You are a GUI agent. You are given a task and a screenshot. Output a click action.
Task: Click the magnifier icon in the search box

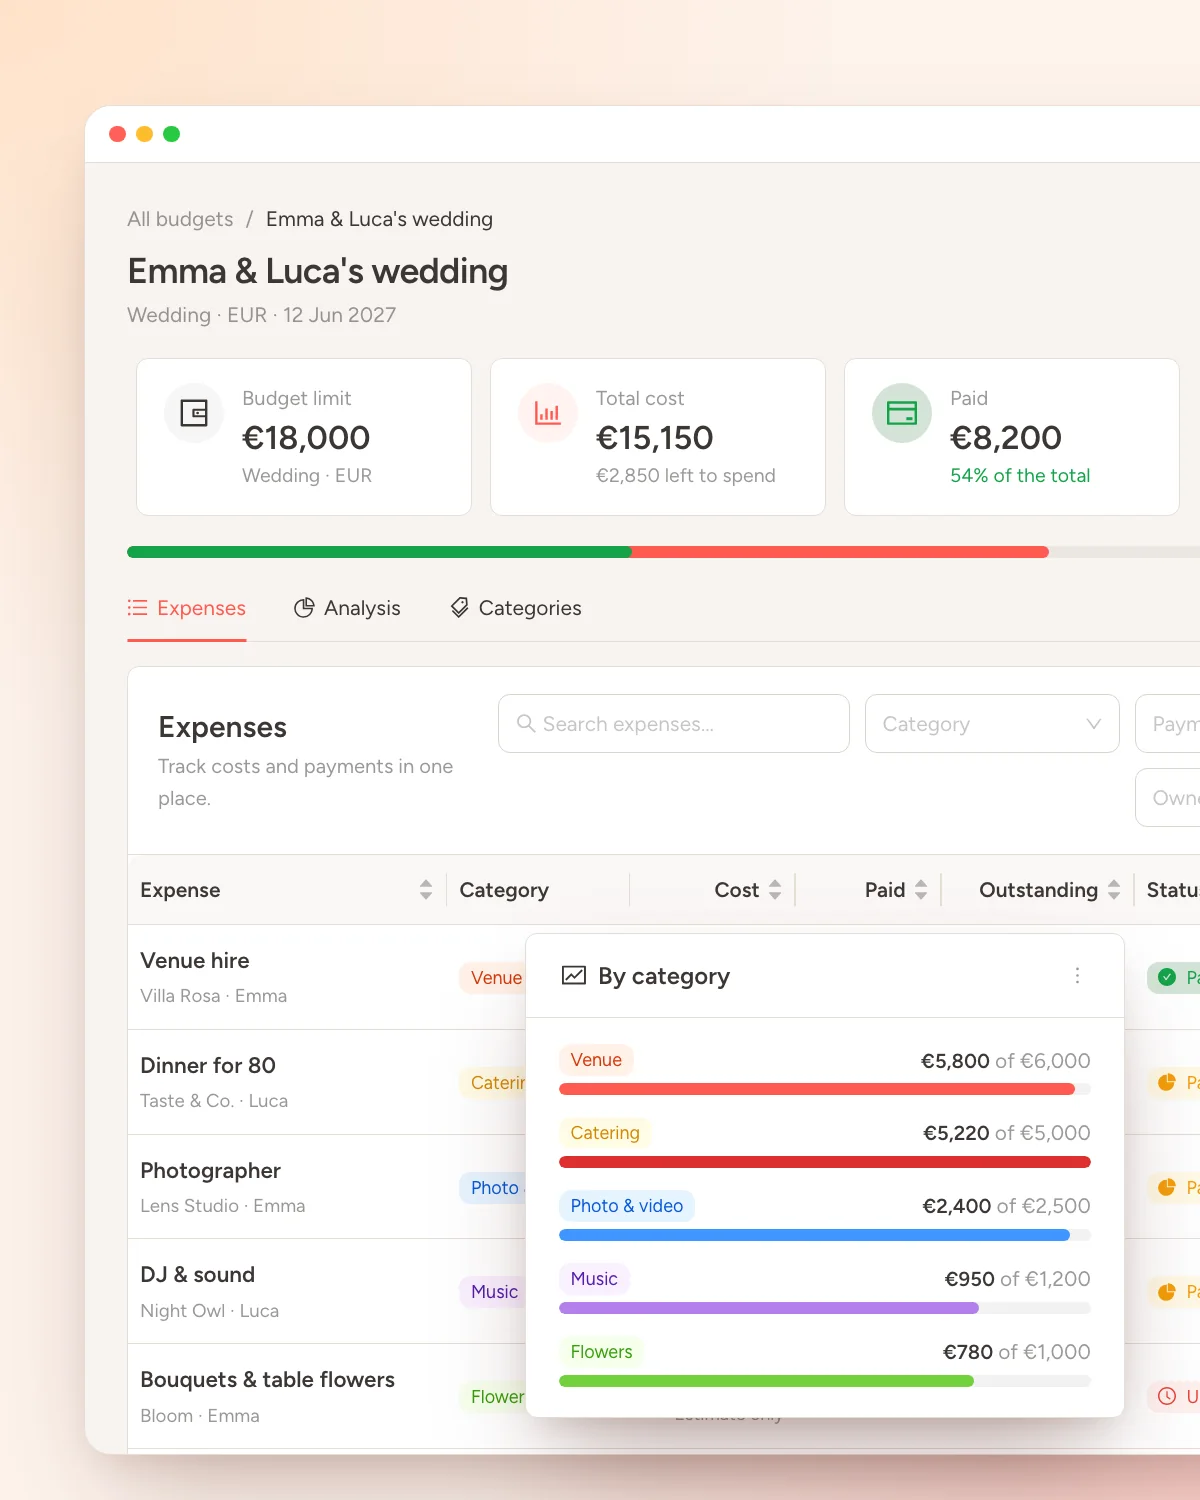tap(526, 723)
